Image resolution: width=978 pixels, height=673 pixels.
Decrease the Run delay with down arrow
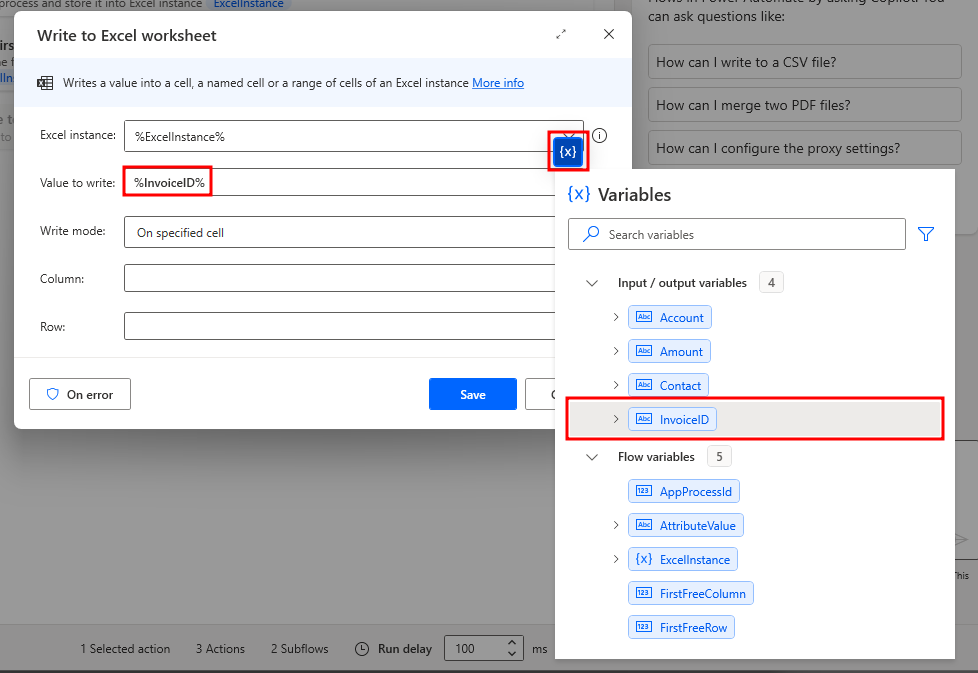[511, 654]
